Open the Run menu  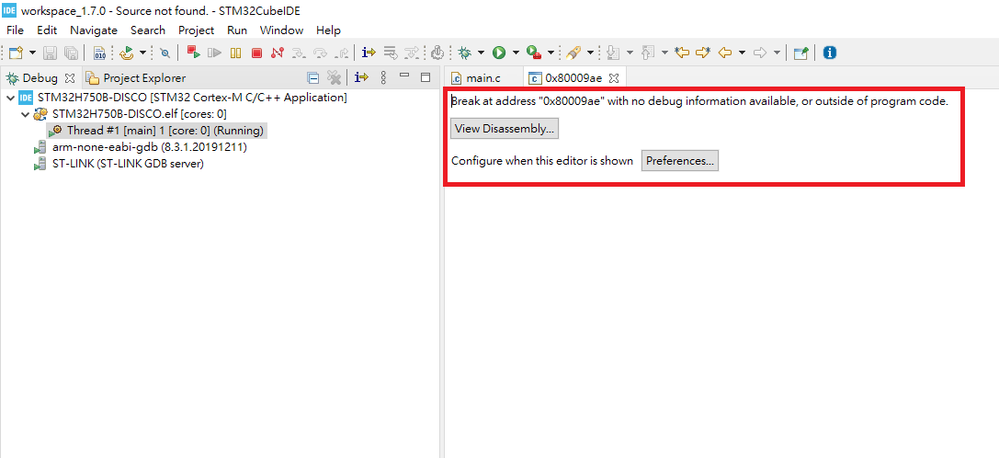coord(237,30)
